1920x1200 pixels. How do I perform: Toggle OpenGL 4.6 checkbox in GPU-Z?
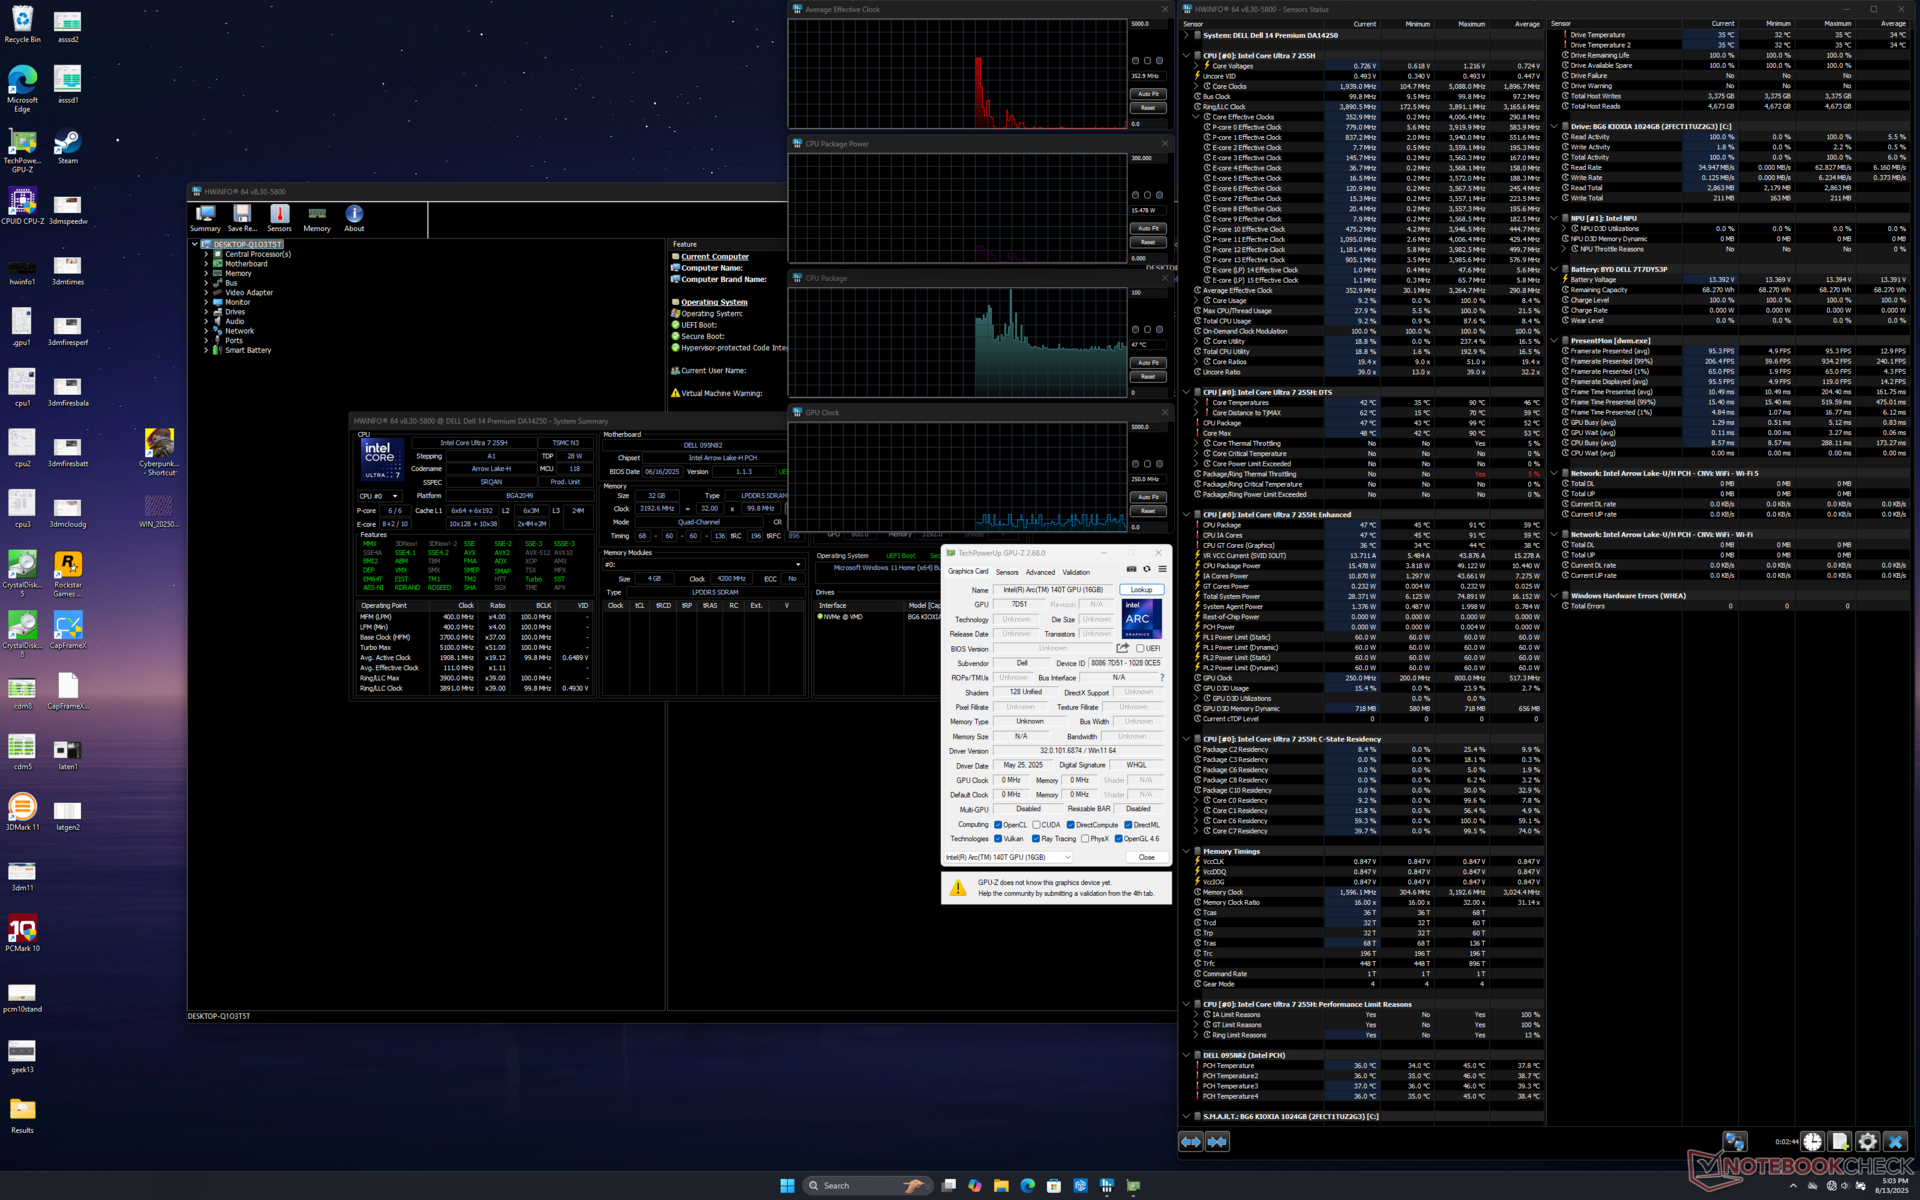(x=1119, y=839)
